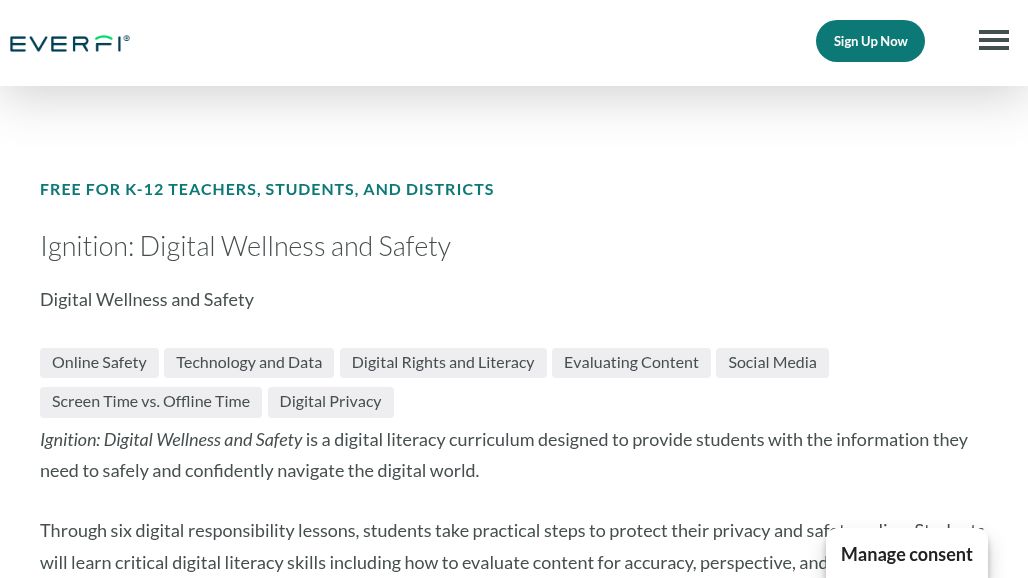
Task: Click the Free for K-12 Teachers heading
Action: (267, 189)
